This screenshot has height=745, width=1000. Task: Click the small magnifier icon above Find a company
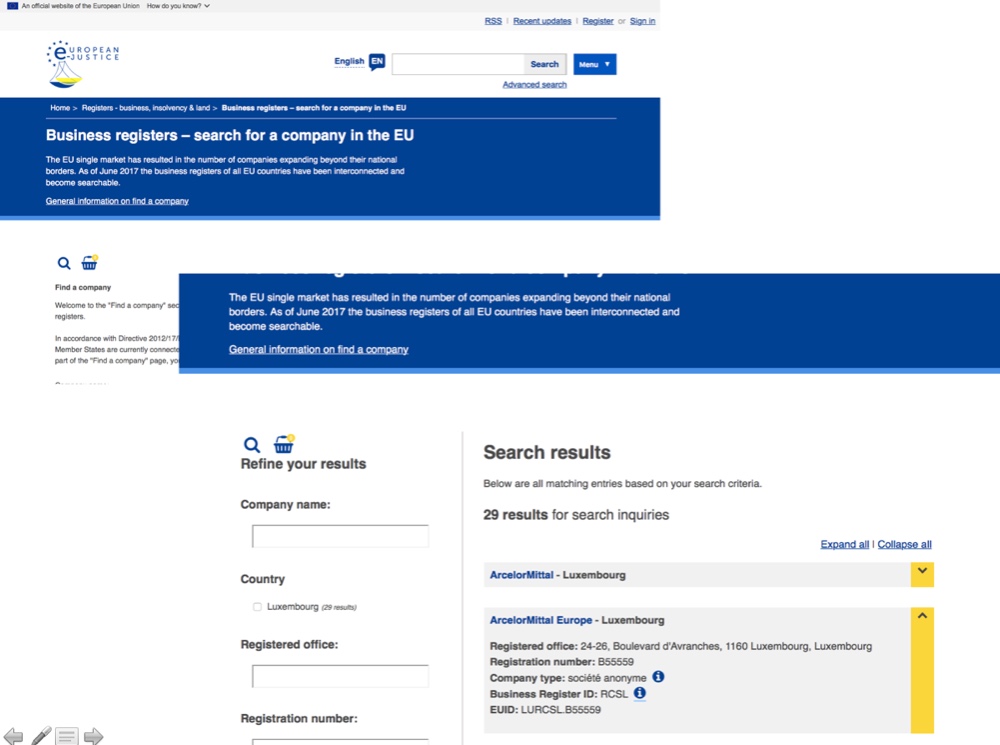point(64,263)
